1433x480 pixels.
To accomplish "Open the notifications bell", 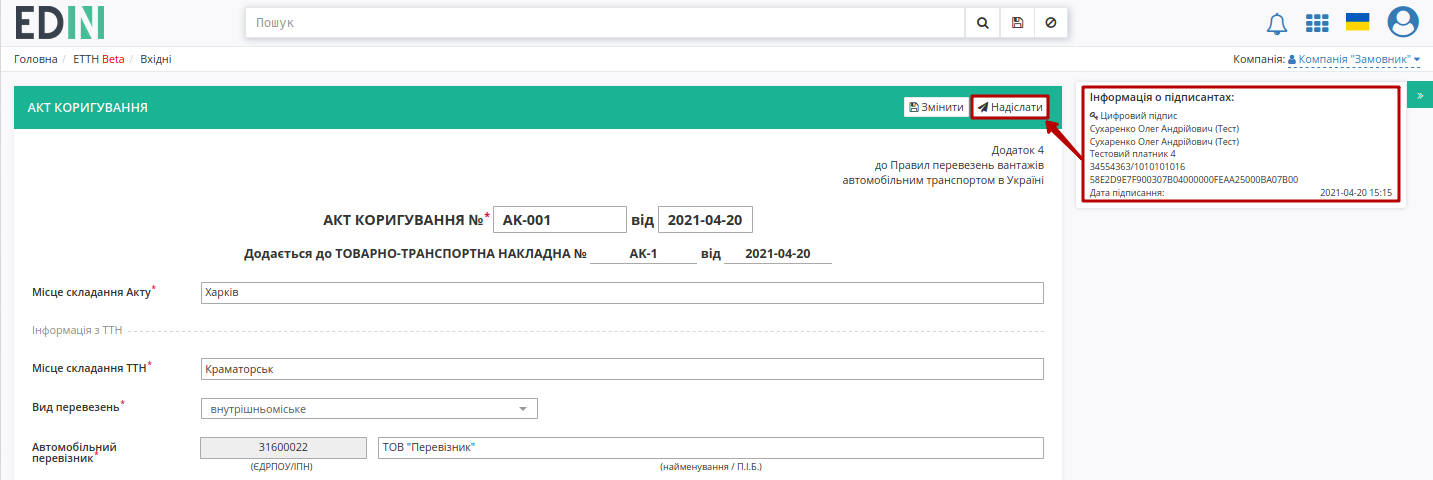I will (1277, 23).
